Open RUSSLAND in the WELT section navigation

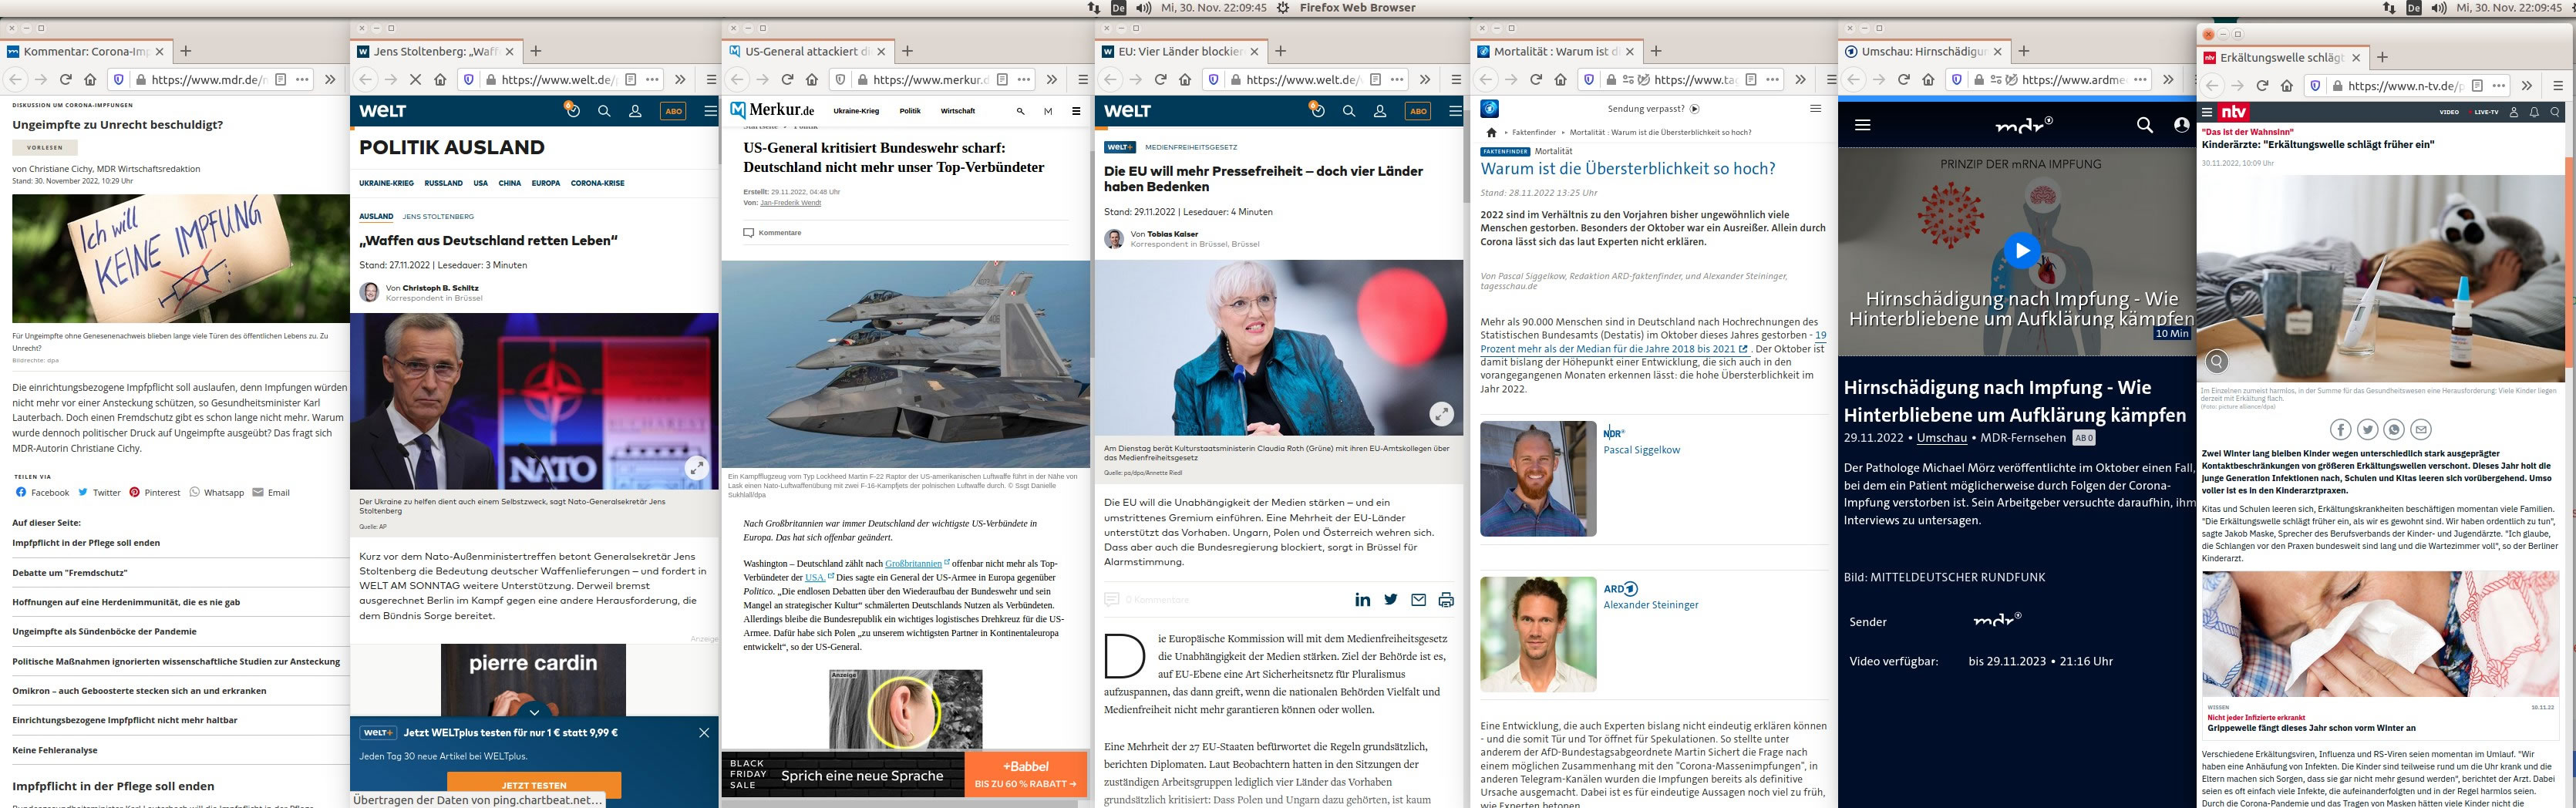coord(443,183)
